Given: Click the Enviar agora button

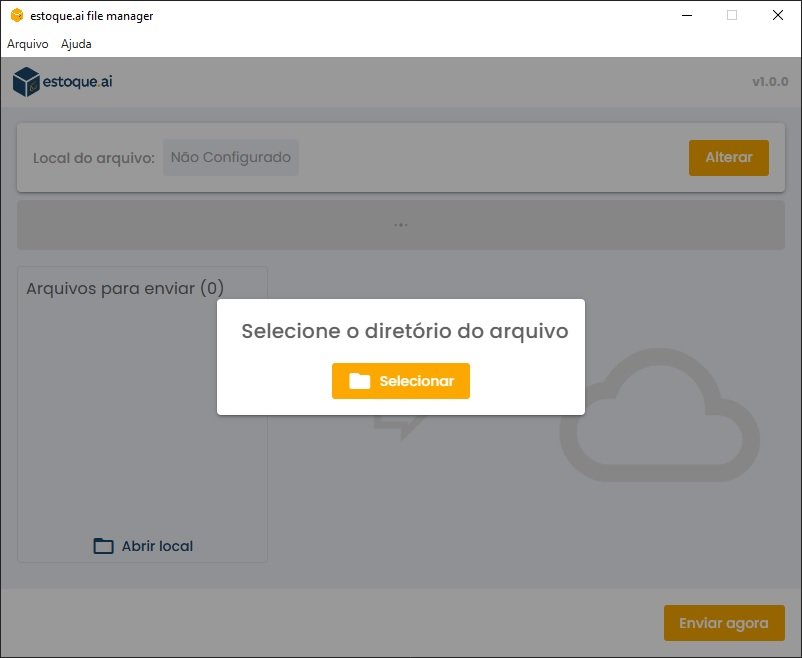Looking at the screenshot, I should click(x=724, y=623).
